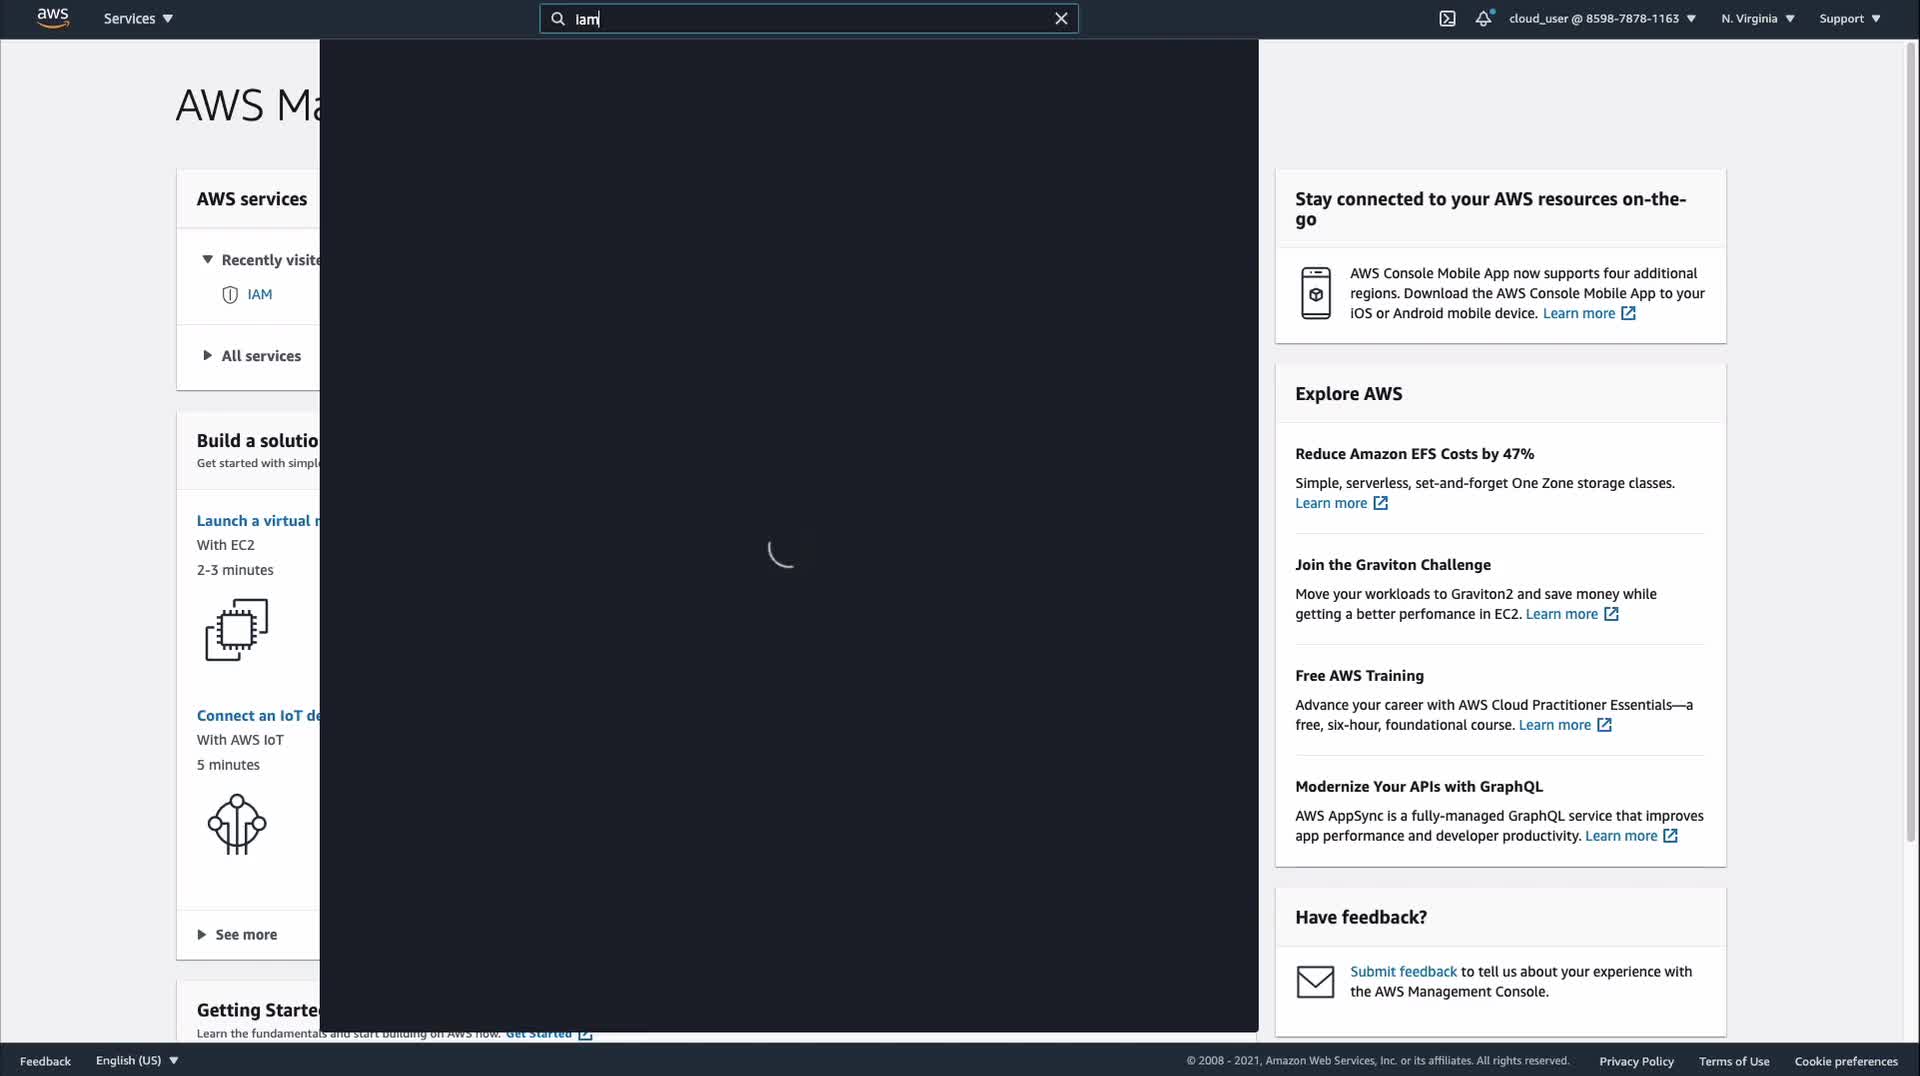Click the EC2 virtual machine chip icon
The width and height of the screenshot is (1920, 1076).
[x=237, y=629]
